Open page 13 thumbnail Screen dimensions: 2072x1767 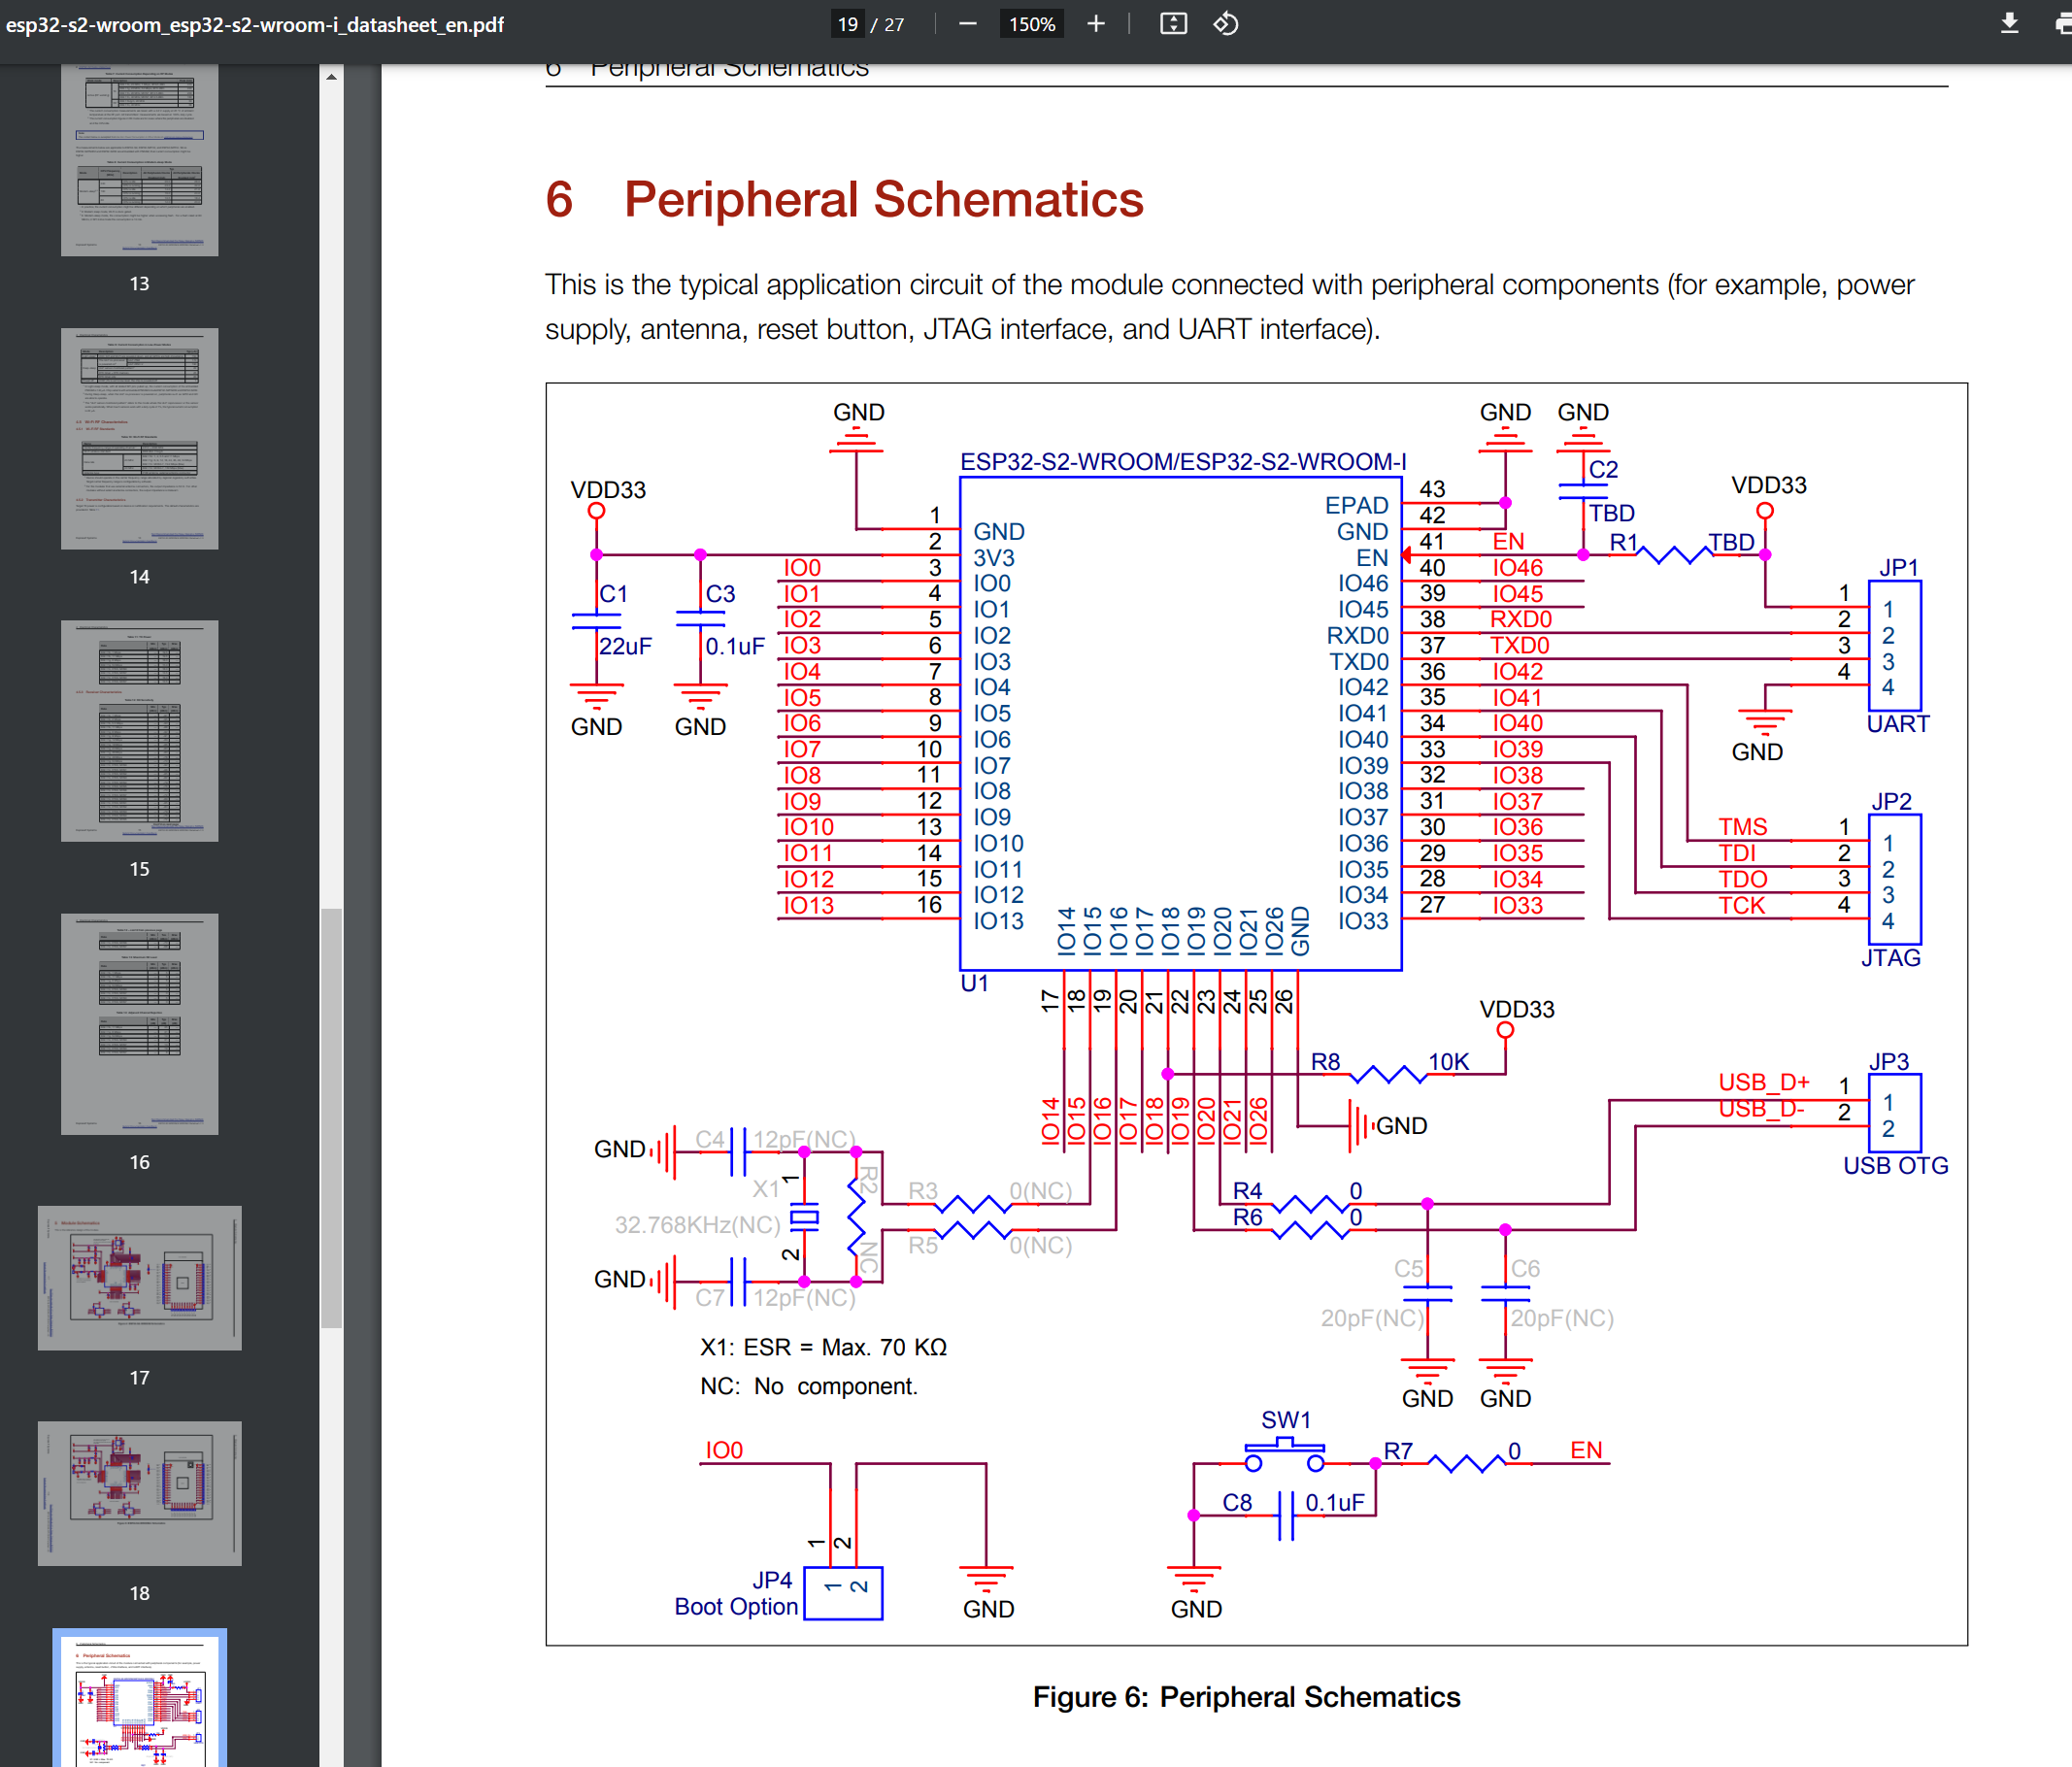point(140,160)
